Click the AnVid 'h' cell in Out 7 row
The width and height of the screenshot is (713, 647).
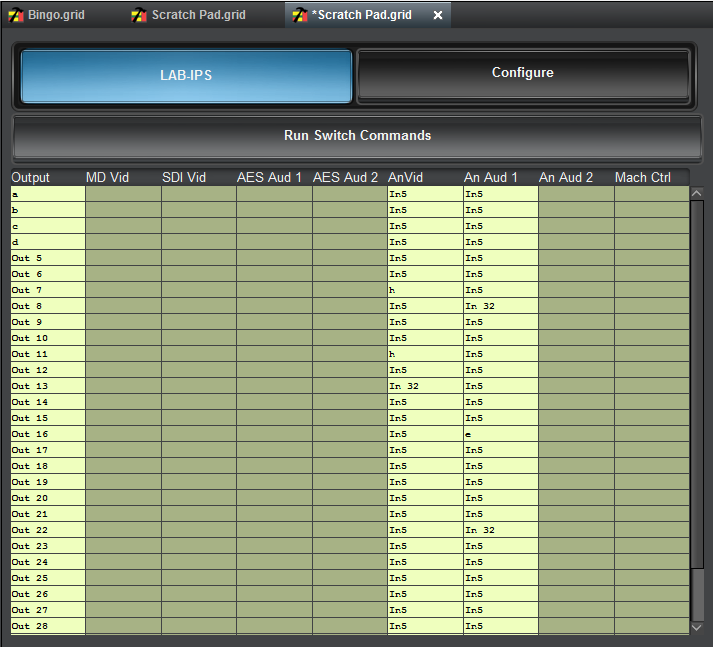click(425, 290)
